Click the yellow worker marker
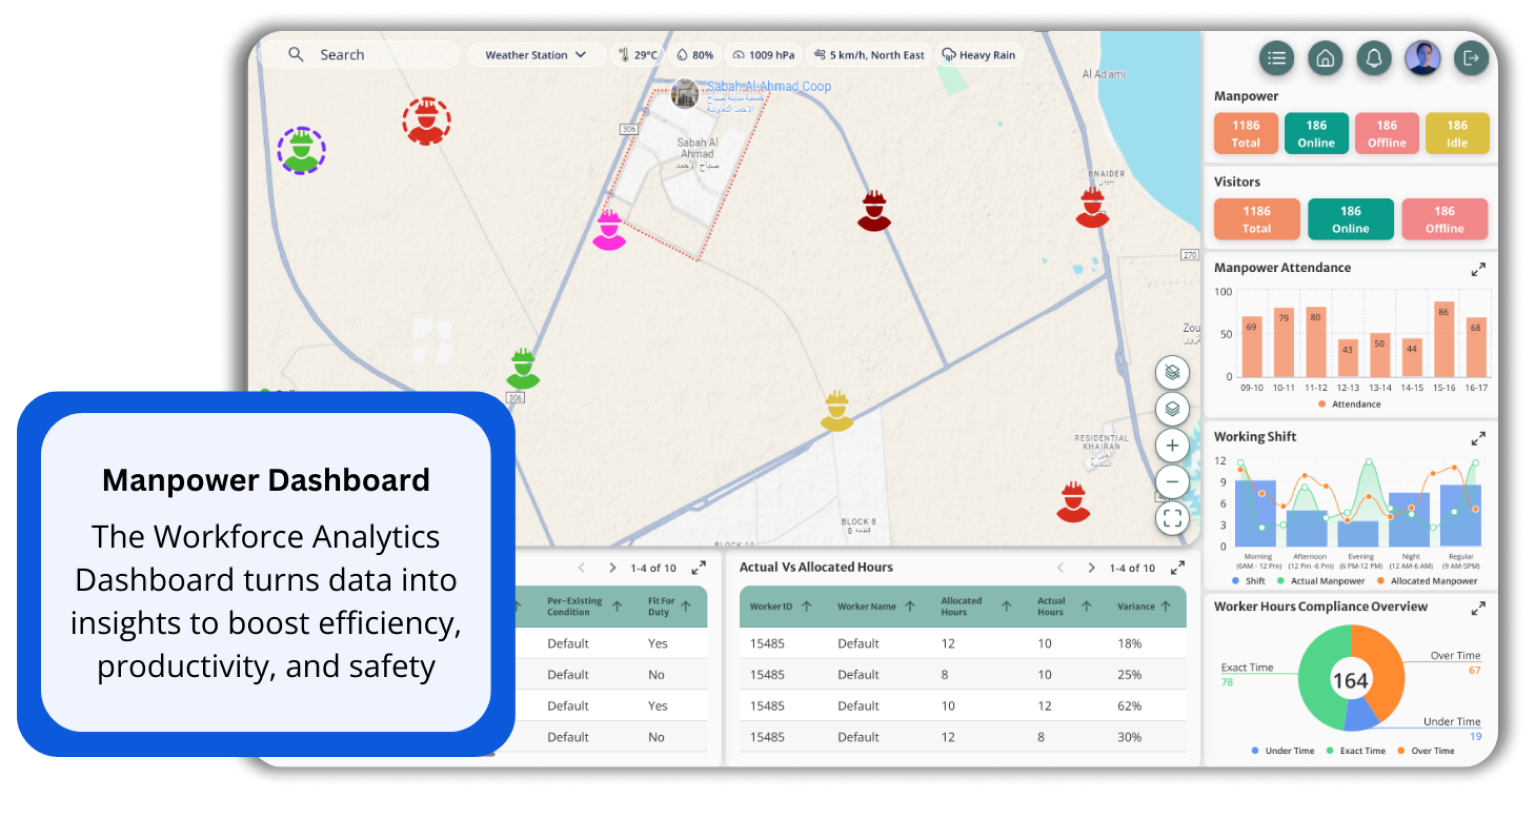The height and width of the screenshot is (820, 1525). pyautogui.click(x=837, y=411)
